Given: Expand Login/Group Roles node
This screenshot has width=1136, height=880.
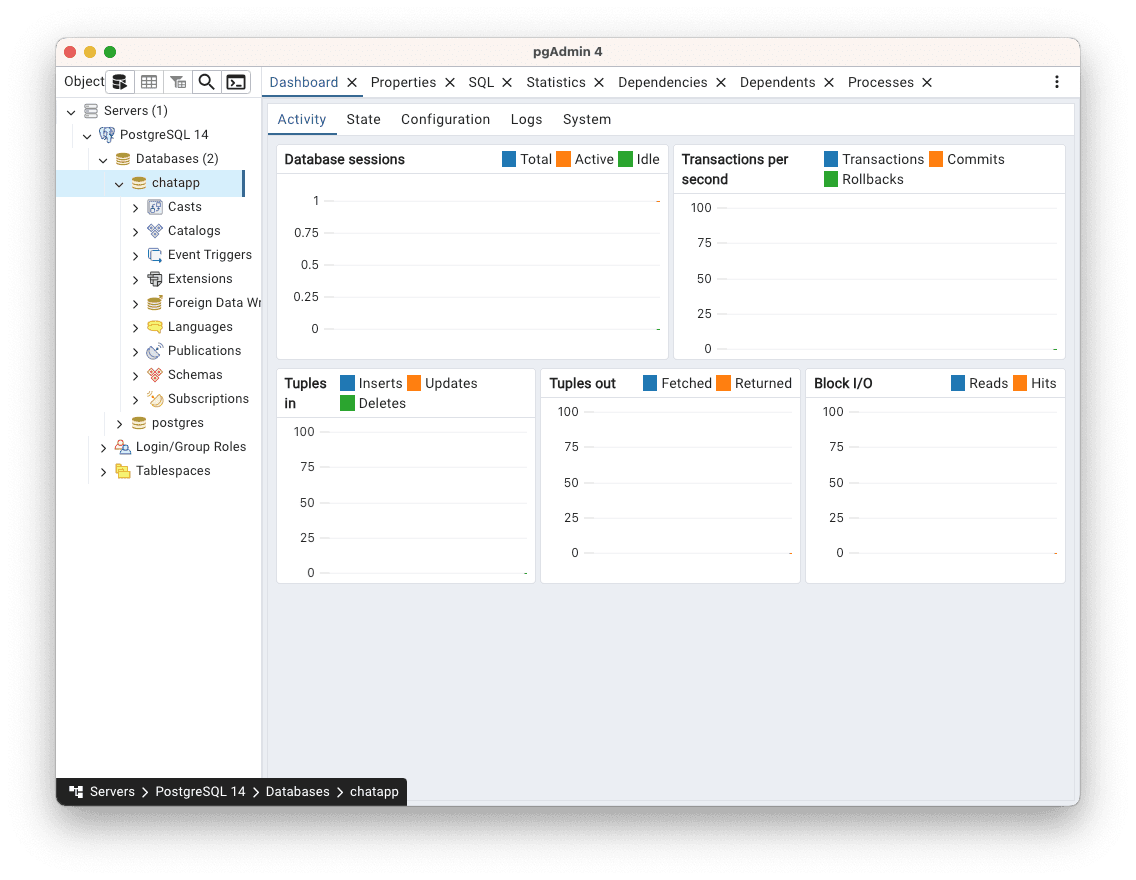Looking at the screenshot, I should pyautogui.click(x=103, y=448).
